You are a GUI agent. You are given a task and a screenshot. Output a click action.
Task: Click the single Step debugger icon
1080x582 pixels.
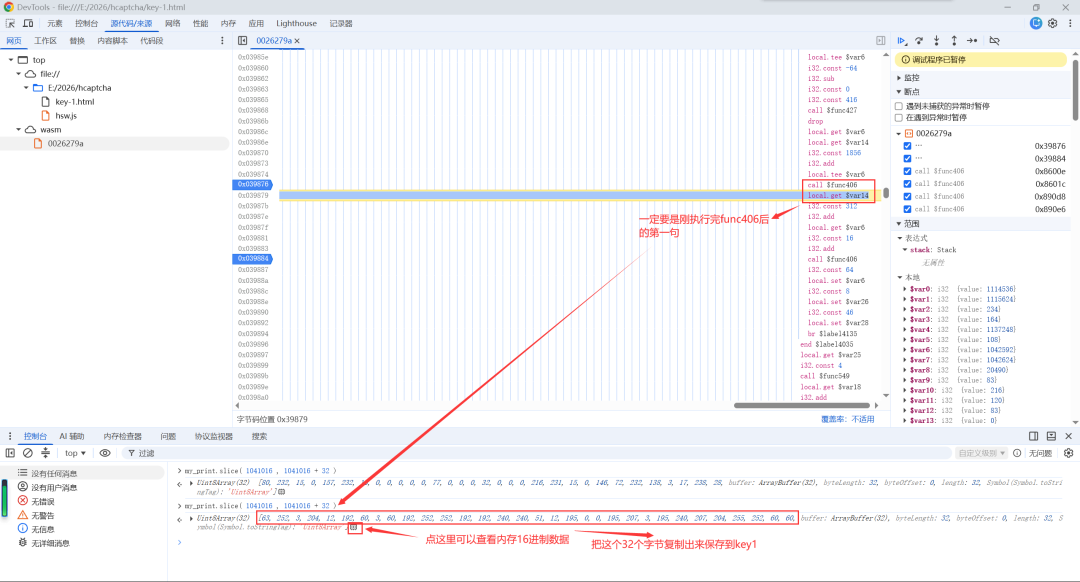(x=972, y=41)
